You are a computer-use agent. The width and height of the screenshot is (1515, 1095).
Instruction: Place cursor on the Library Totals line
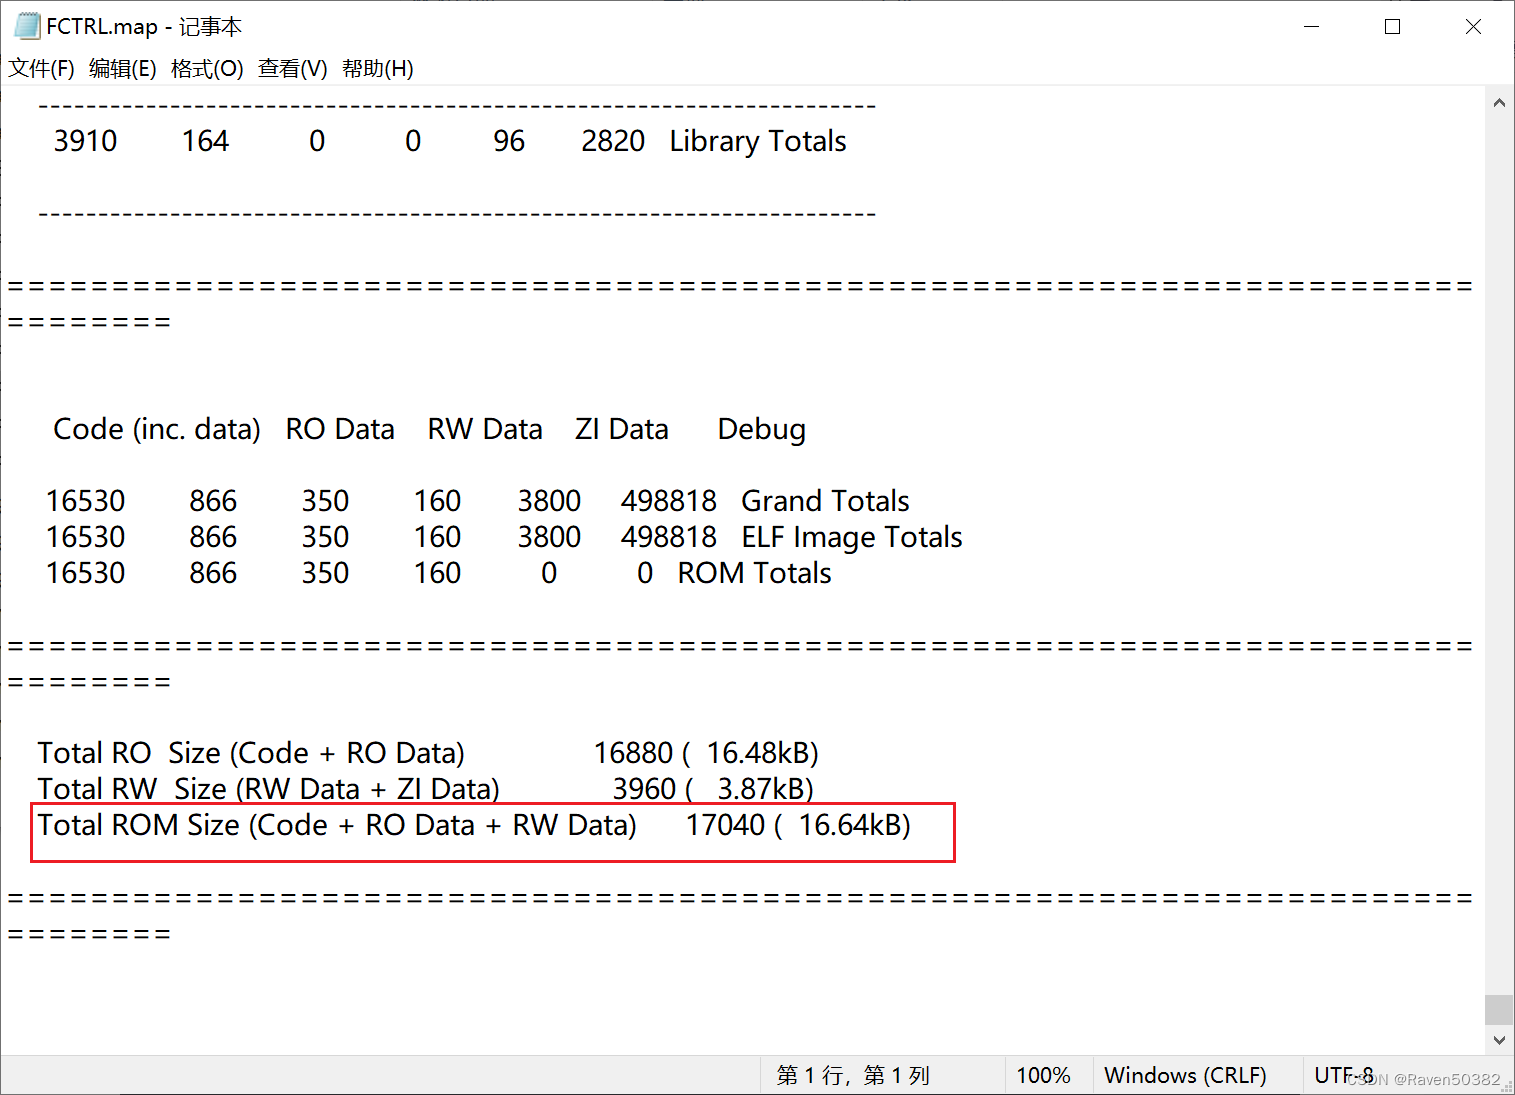click(x=450, y=140)
